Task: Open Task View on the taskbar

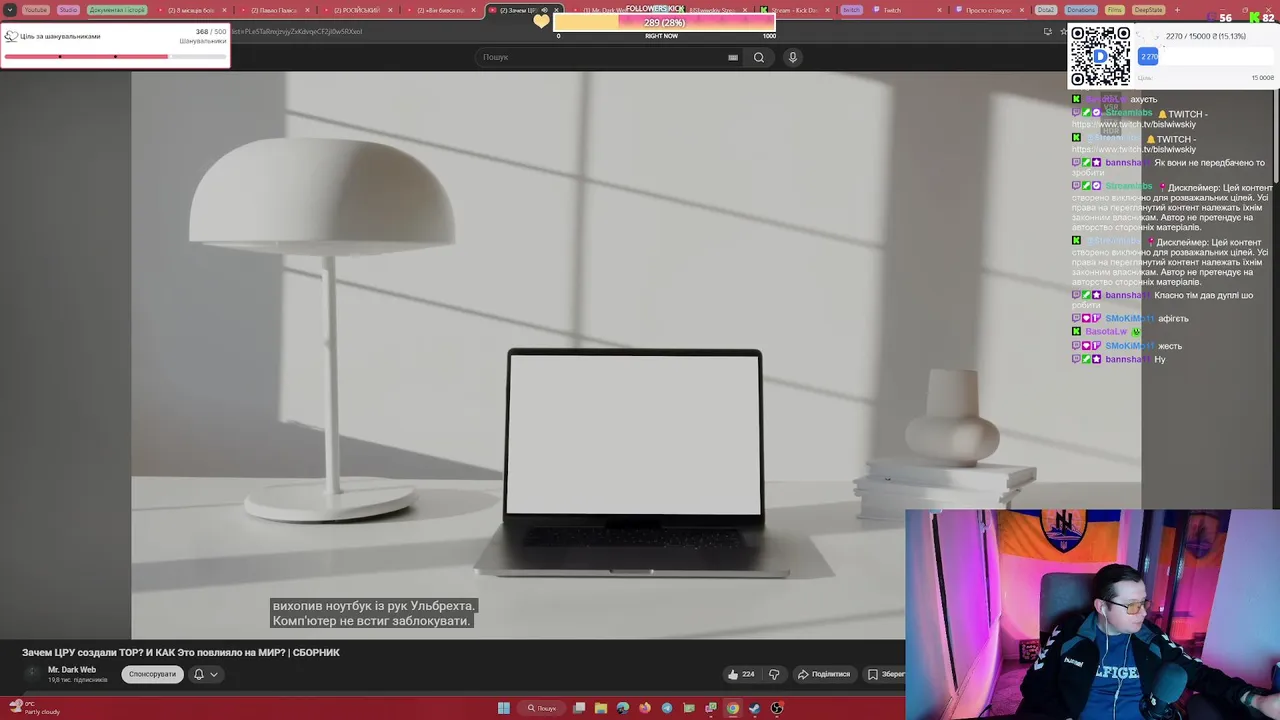Action: pyautogui.click(x=579, y=708)
